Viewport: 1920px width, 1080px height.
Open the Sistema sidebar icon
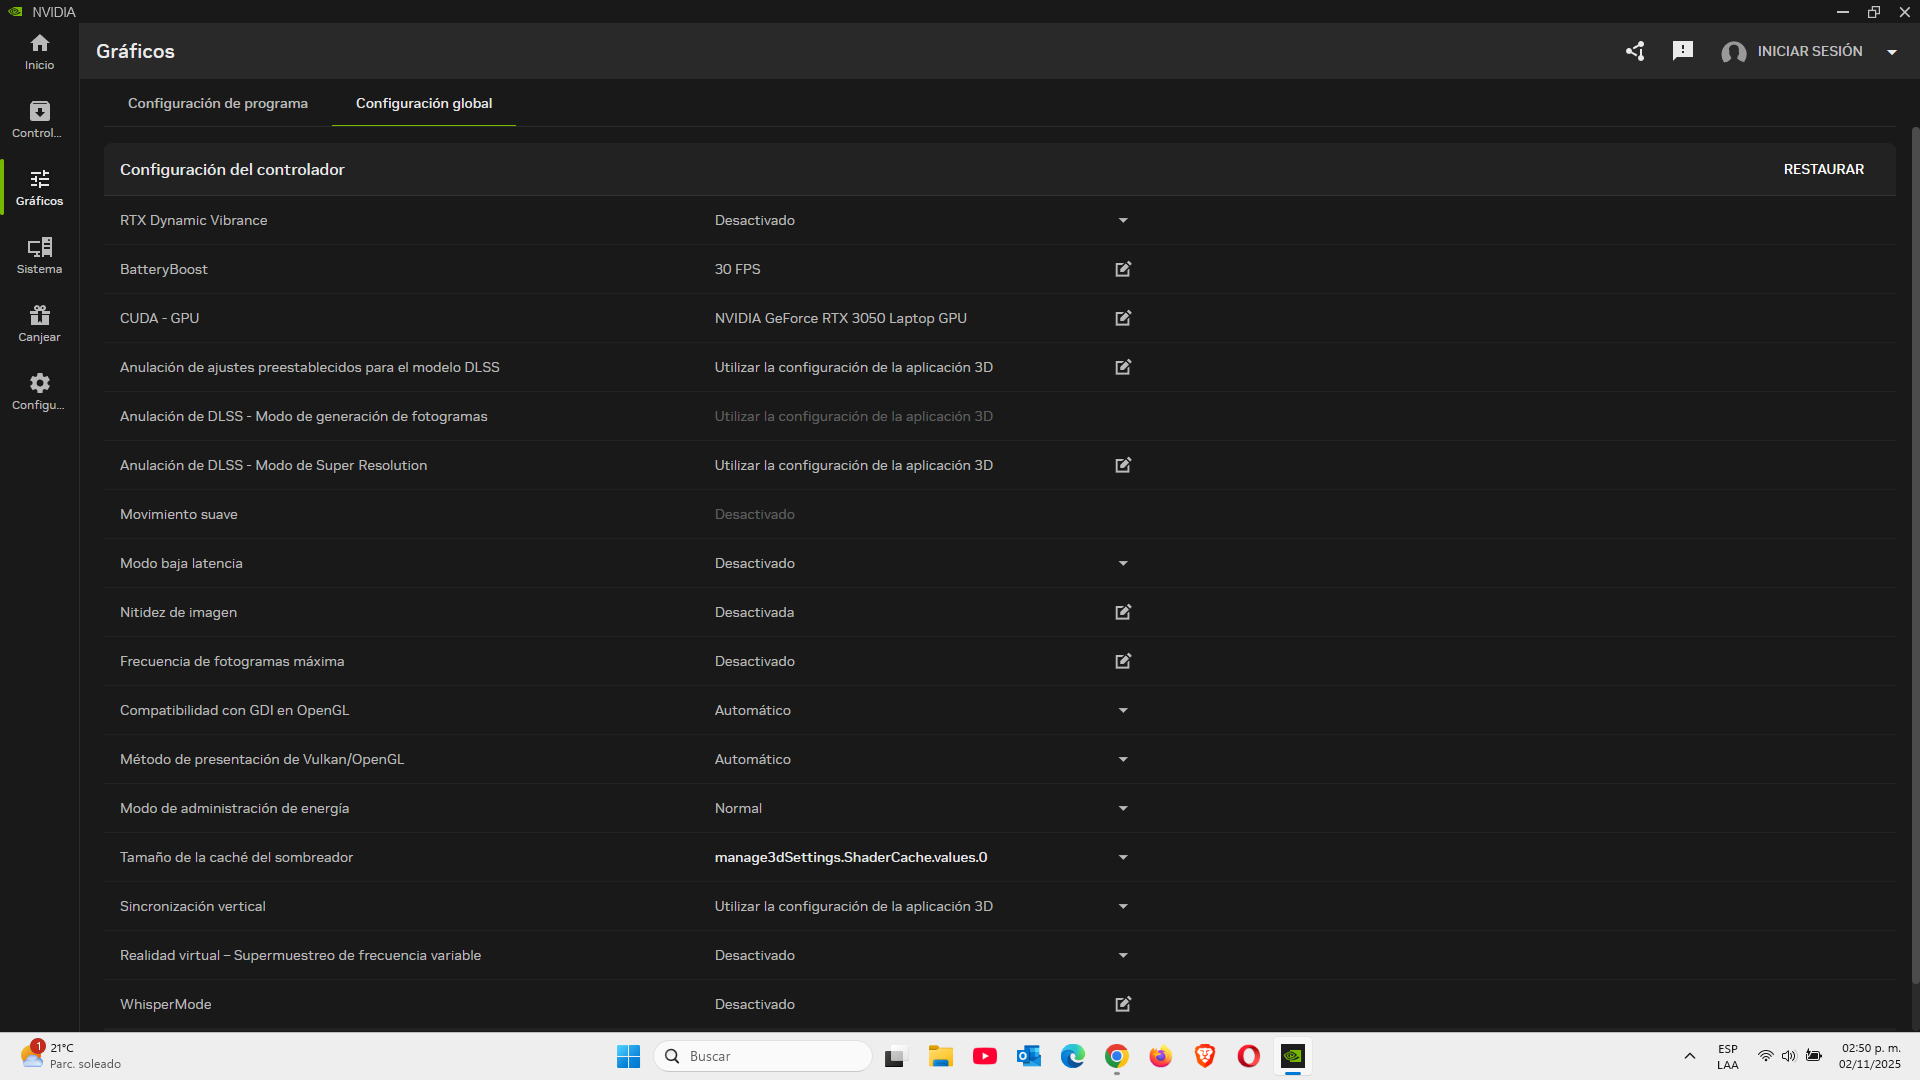(39, 255)
